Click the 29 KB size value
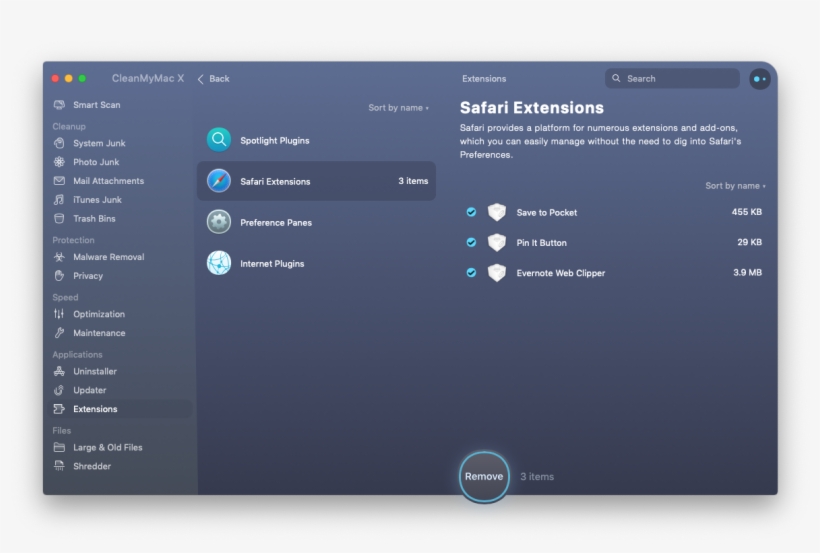Image resolution: width=820 pixels, height=553 pixels. tap(749, 242)
